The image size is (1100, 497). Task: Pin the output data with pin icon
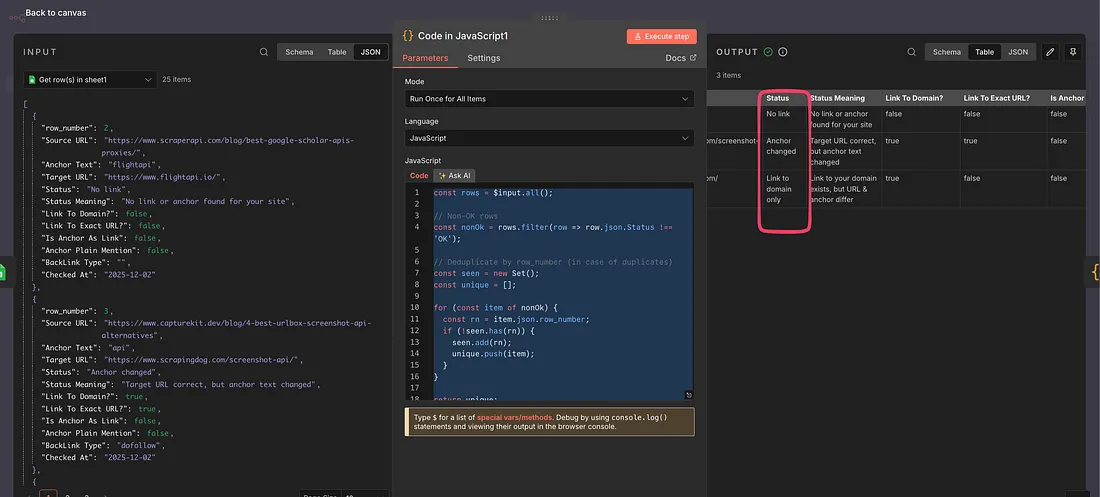click(x=1074, y=52)
